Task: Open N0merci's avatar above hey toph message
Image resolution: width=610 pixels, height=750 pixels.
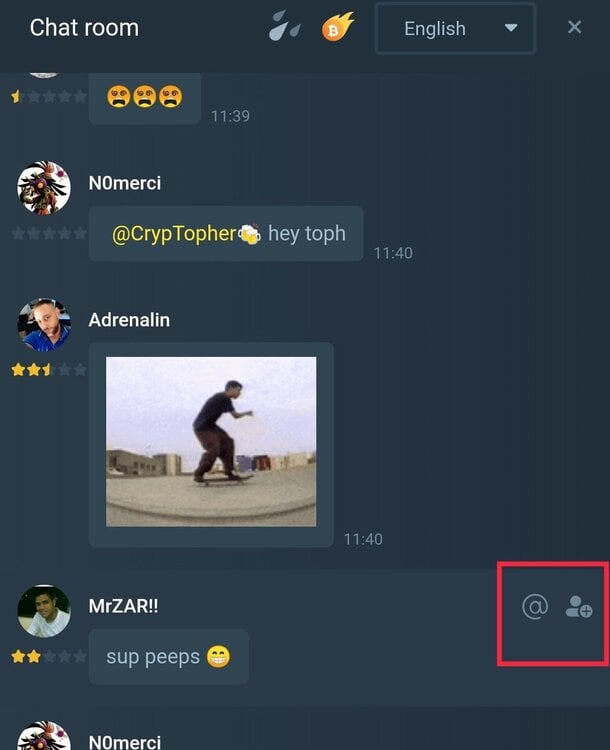Action: coord(44,187)
